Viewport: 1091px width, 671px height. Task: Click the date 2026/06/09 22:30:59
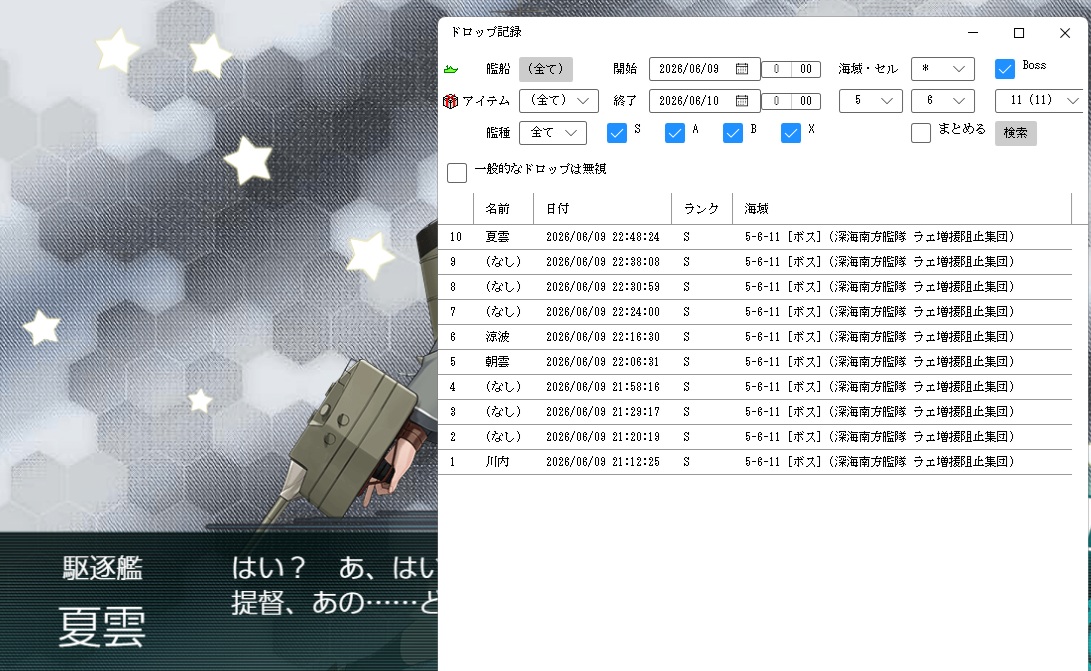(x=603, y=287)
